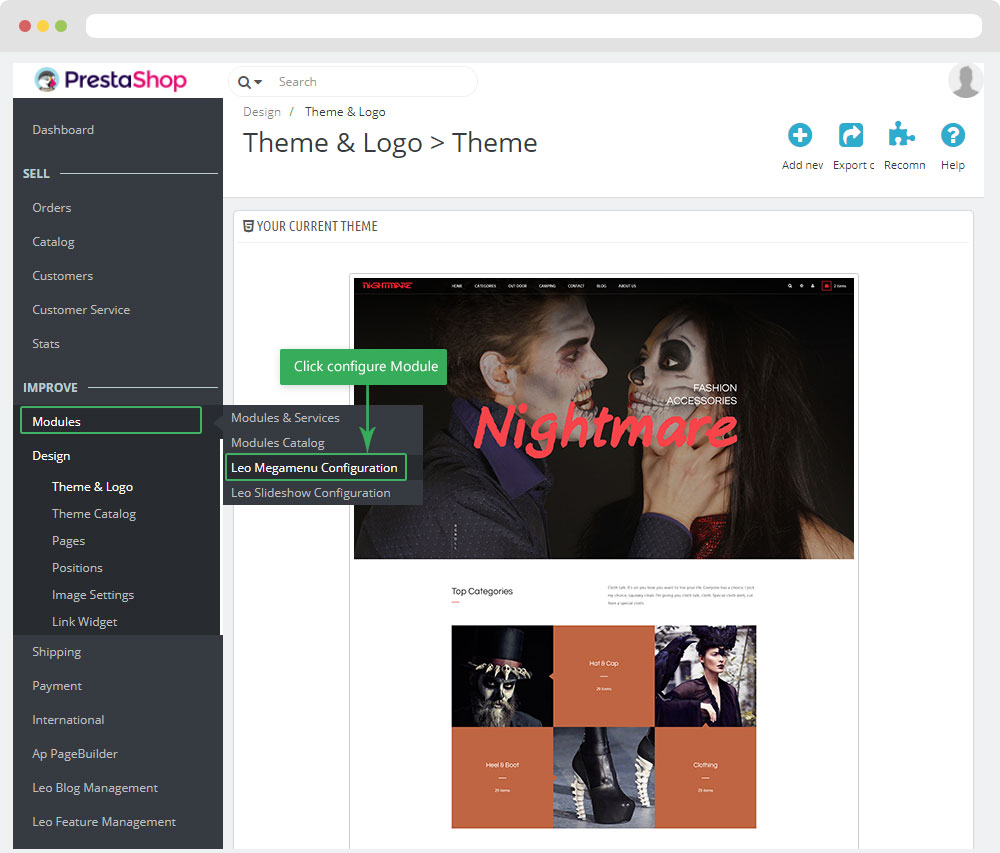Open Modules Catalog submenu entry
This screenshot has height=853, width=1000.
point(278,443)
